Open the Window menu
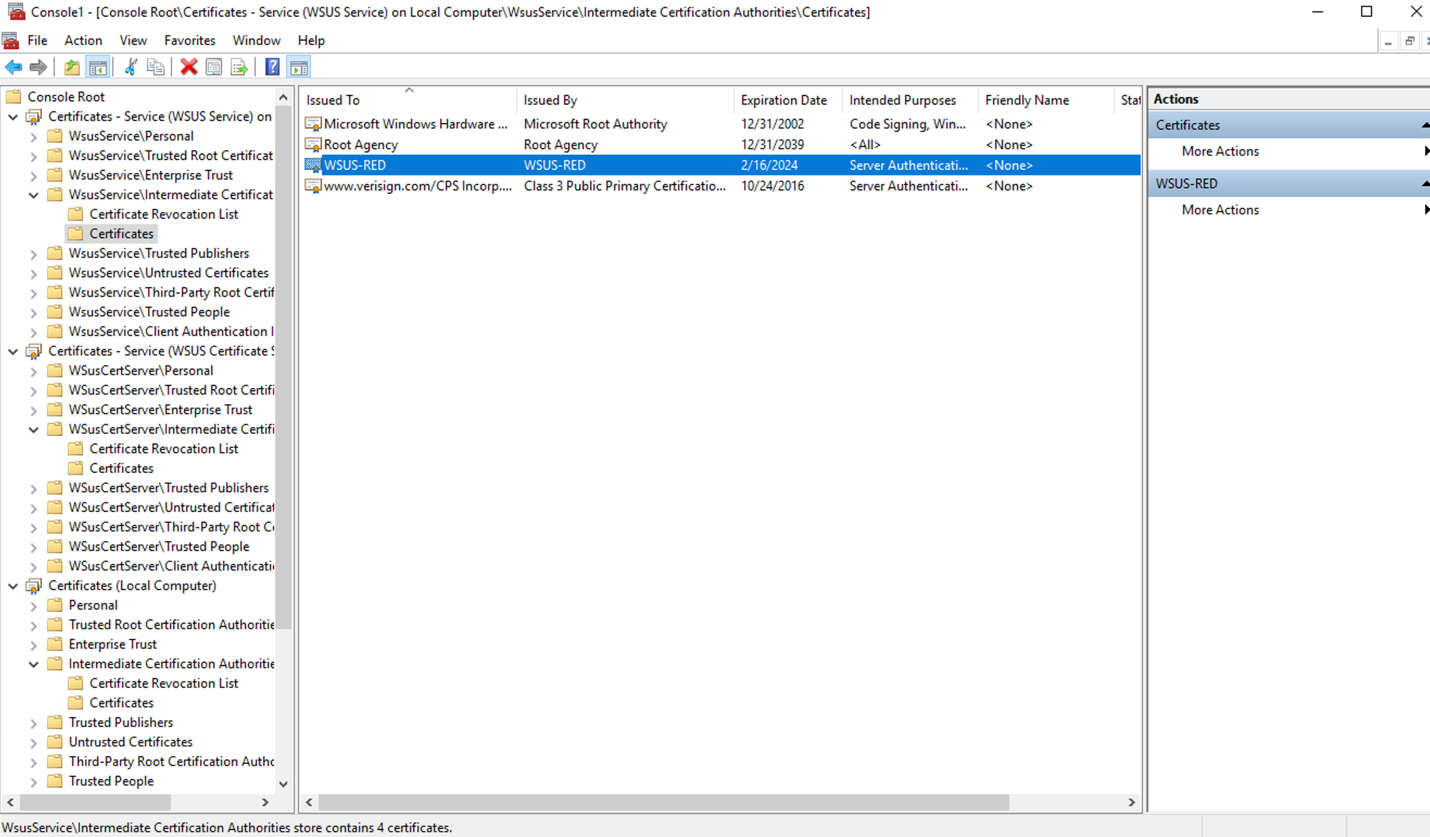The height and width of the screenshot is (837, 1430). (257, 40)
